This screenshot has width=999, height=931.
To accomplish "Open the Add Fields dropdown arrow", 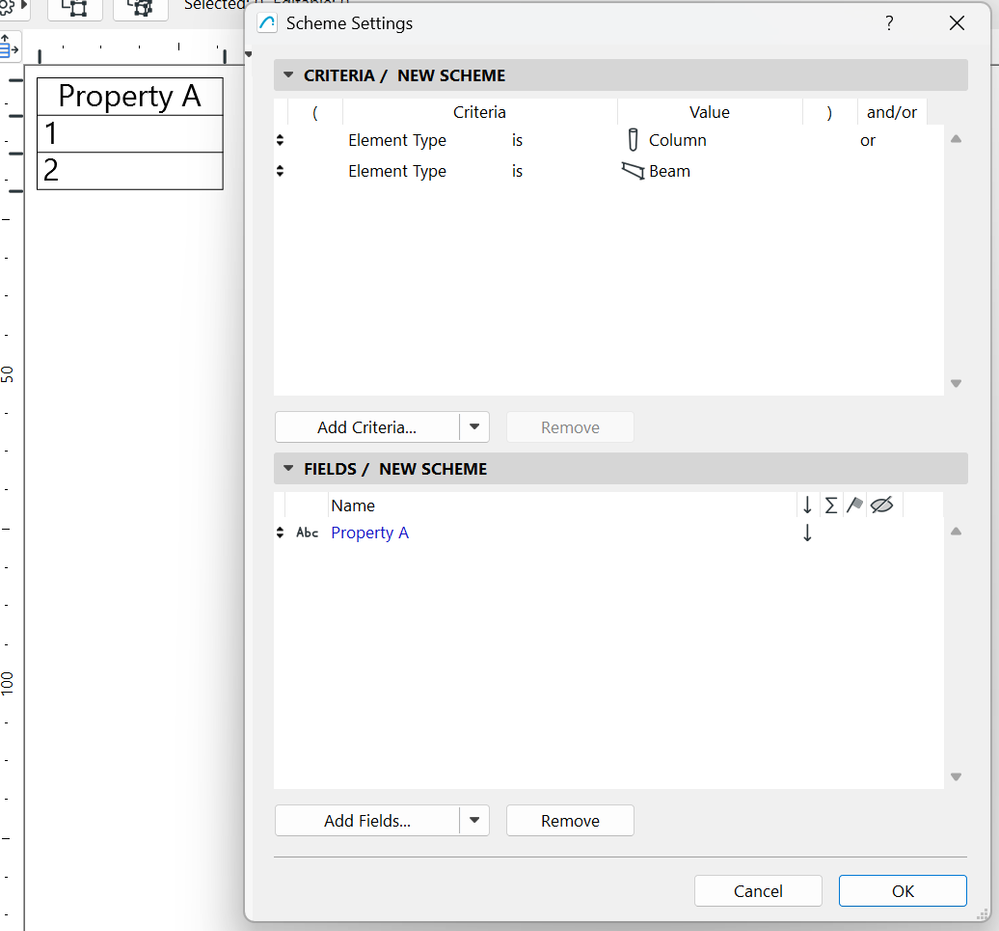I will (x=474, y=820).
